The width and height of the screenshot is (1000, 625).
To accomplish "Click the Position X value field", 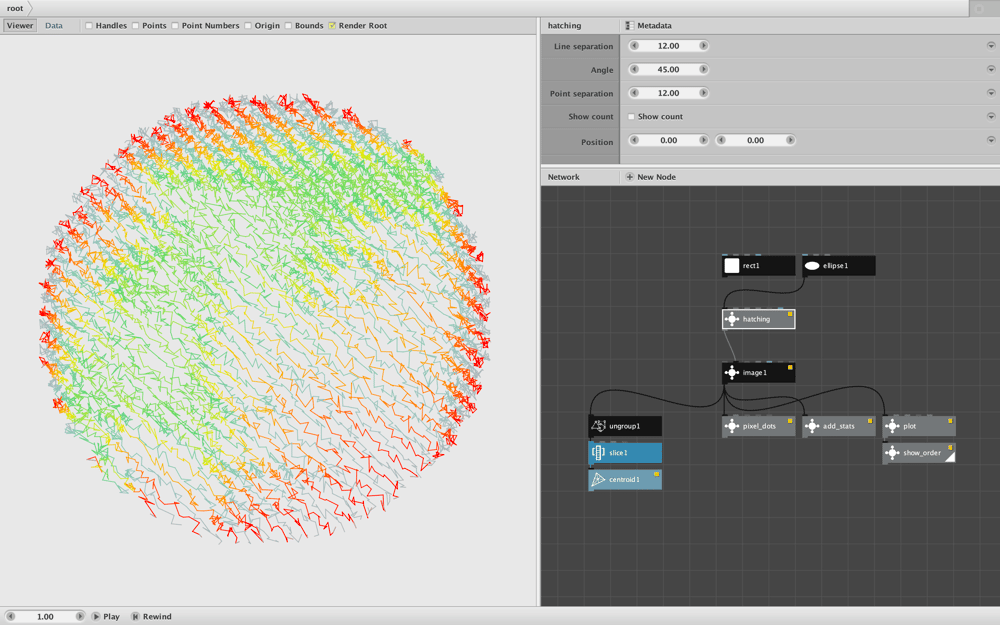I will click(x=668, y=140).
